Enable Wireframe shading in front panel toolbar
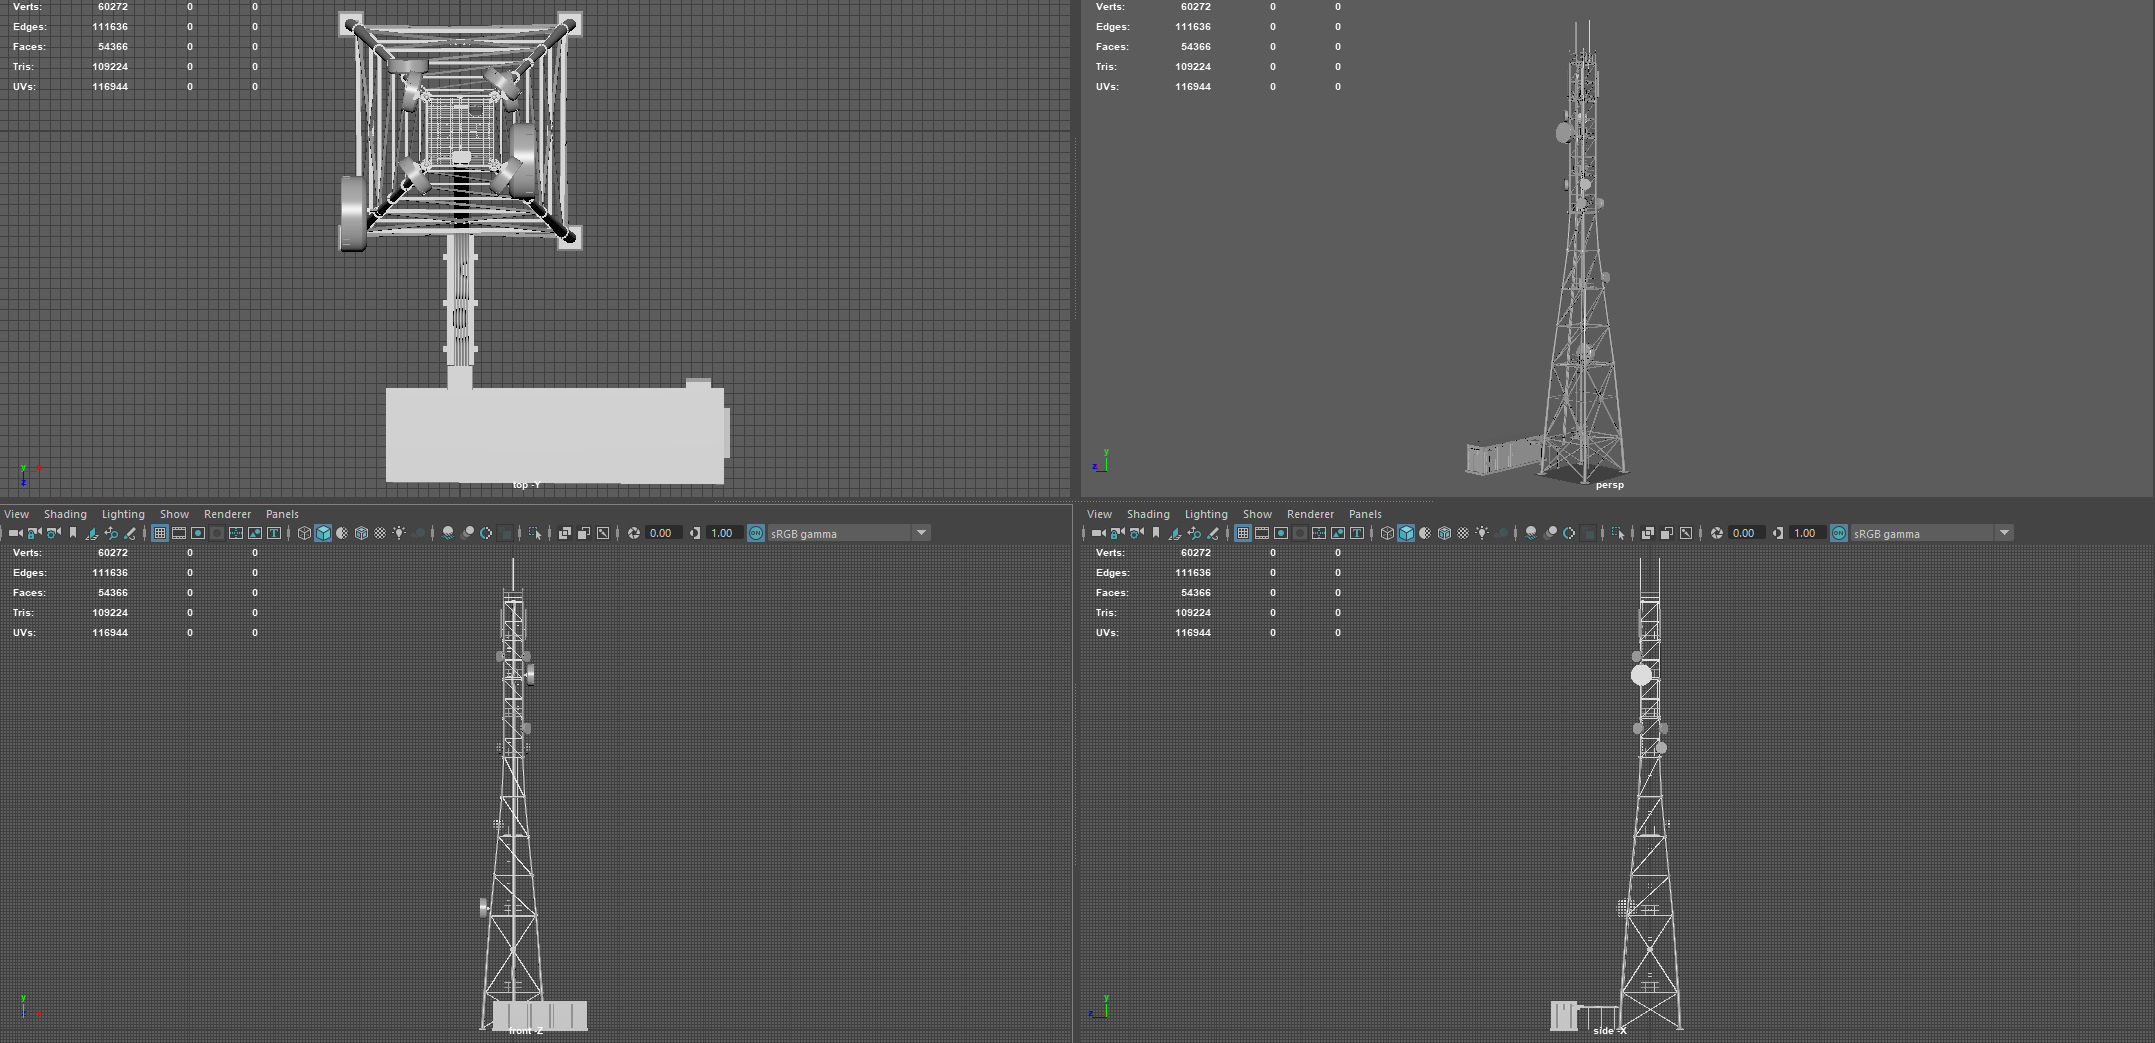Viewport: 2155px width, 1043px height. click(304, 533)
